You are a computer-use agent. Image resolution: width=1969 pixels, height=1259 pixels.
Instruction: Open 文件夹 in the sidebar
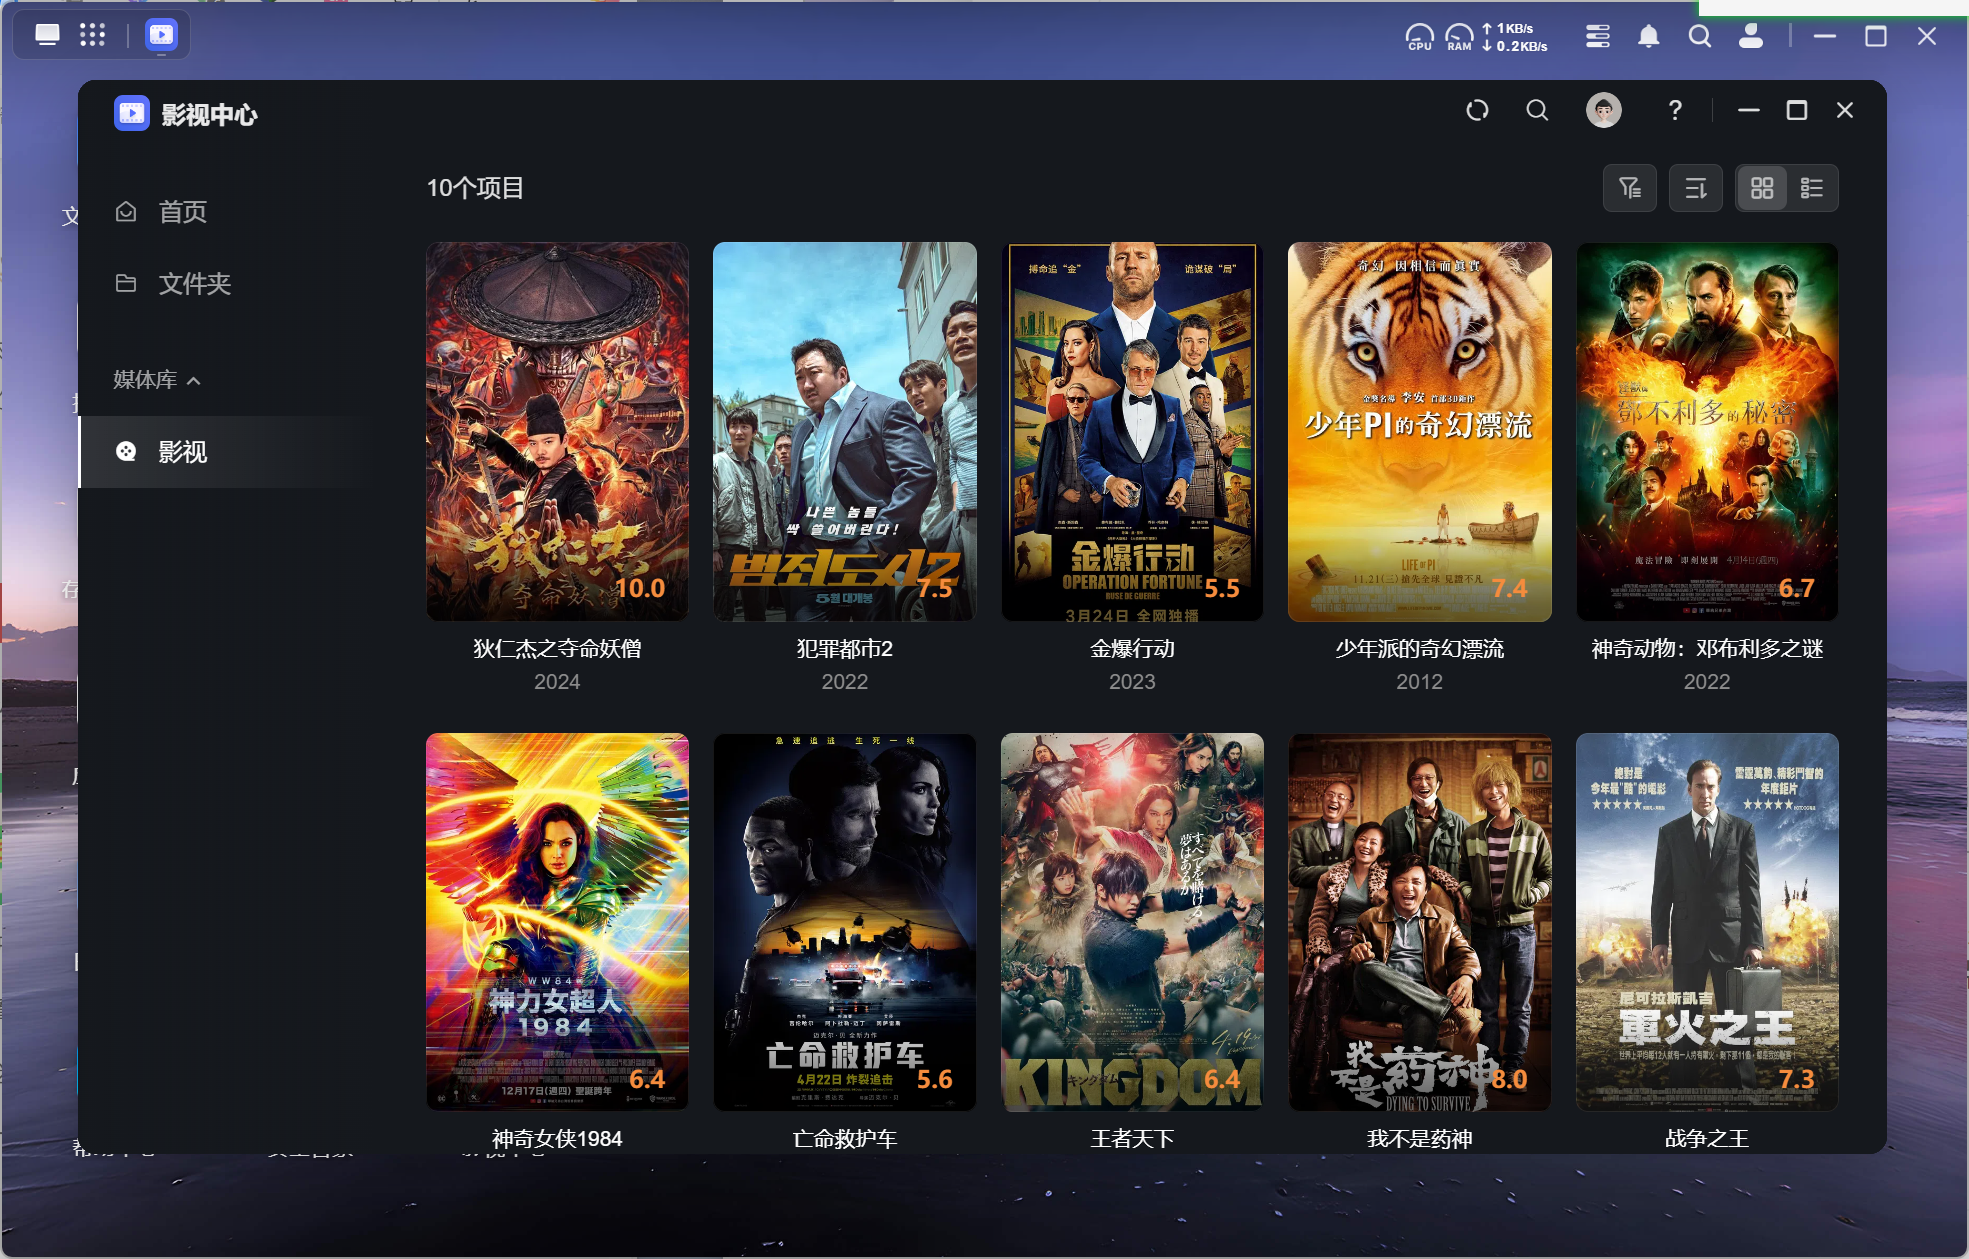194,284
